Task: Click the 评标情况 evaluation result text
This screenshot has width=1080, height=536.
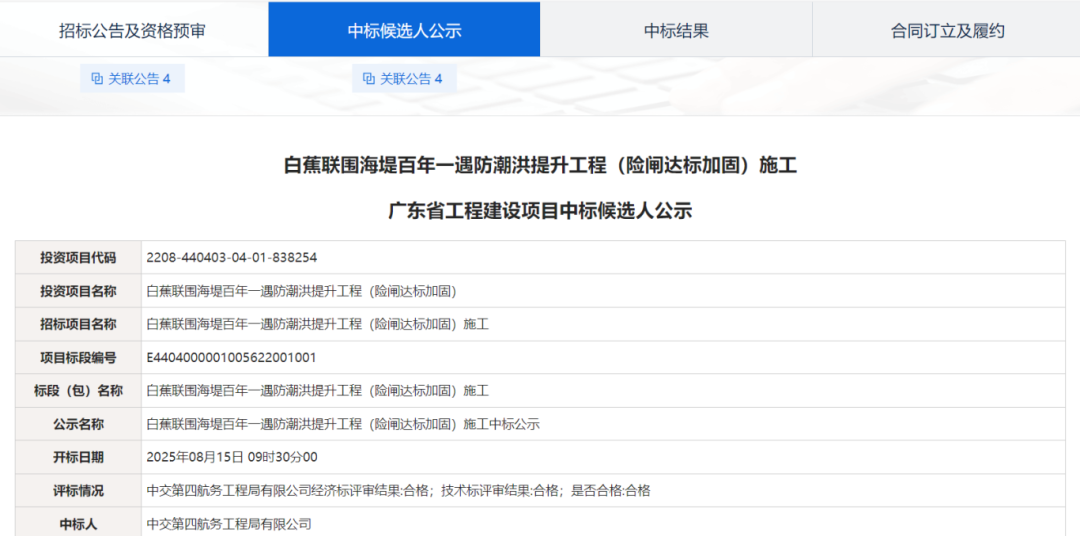Action: tap(398, 490)
